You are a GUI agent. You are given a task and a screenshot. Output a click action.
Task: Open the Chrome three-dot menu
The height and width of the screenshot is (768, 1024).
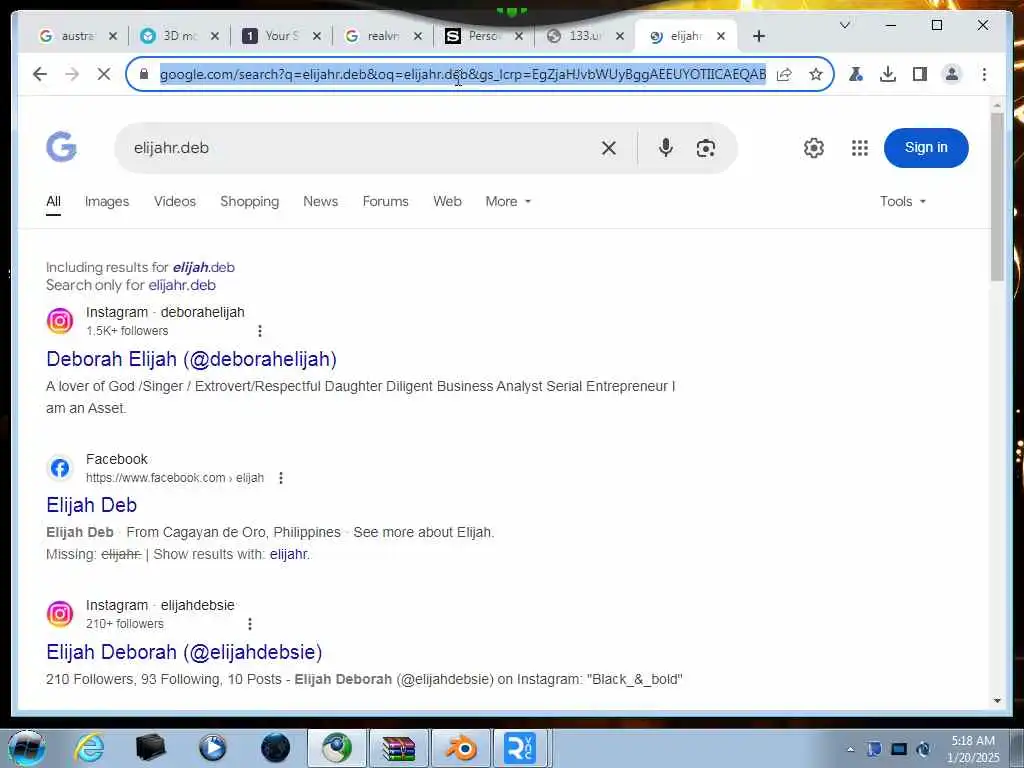click(x=984, y=74)
